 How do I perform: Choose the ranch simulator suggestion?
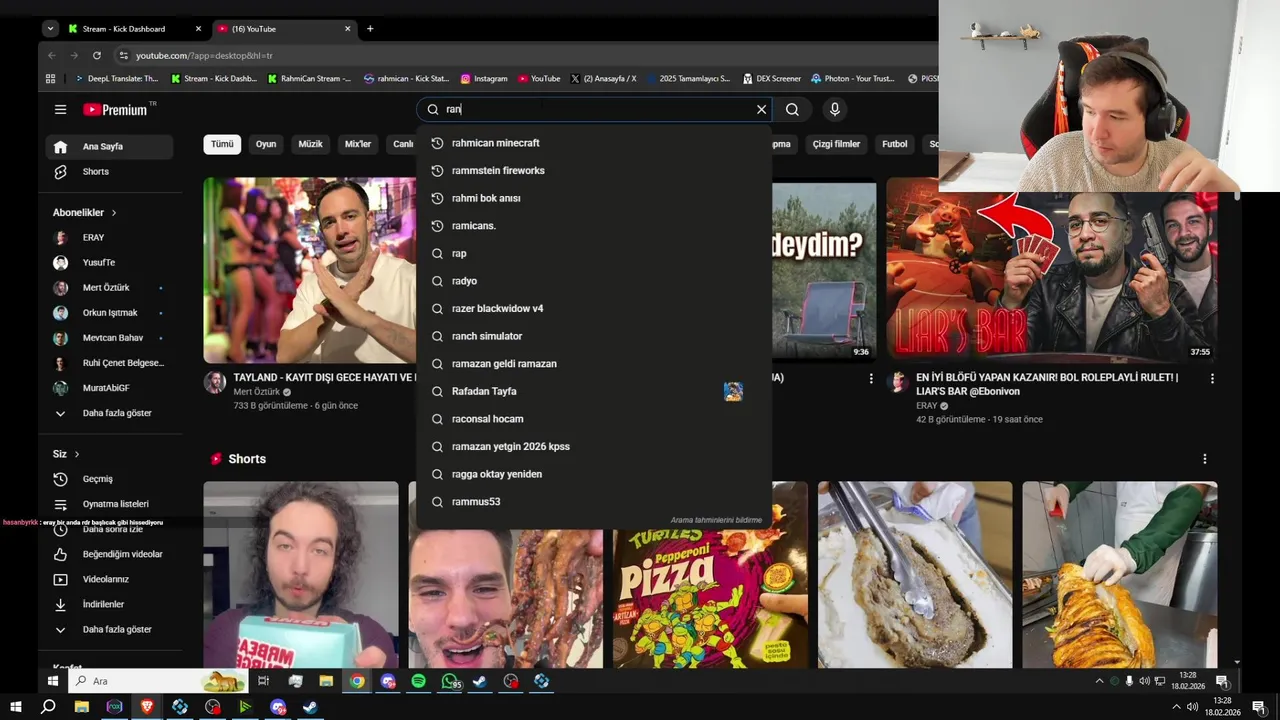click(594, 336)
